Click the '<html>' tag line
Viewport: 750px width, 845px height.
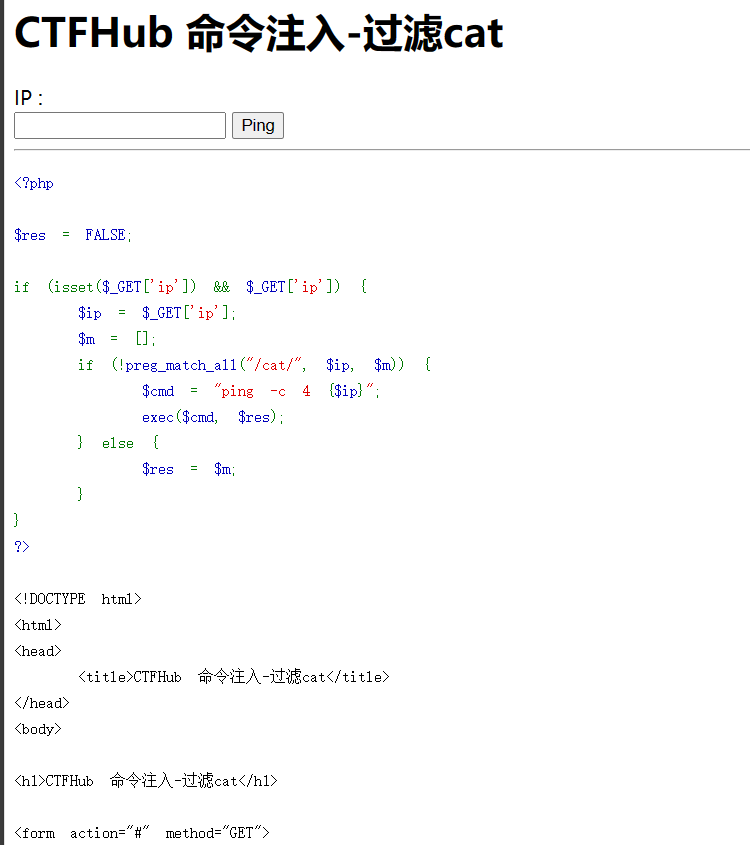pyautogui.click(x=38, y=625)
